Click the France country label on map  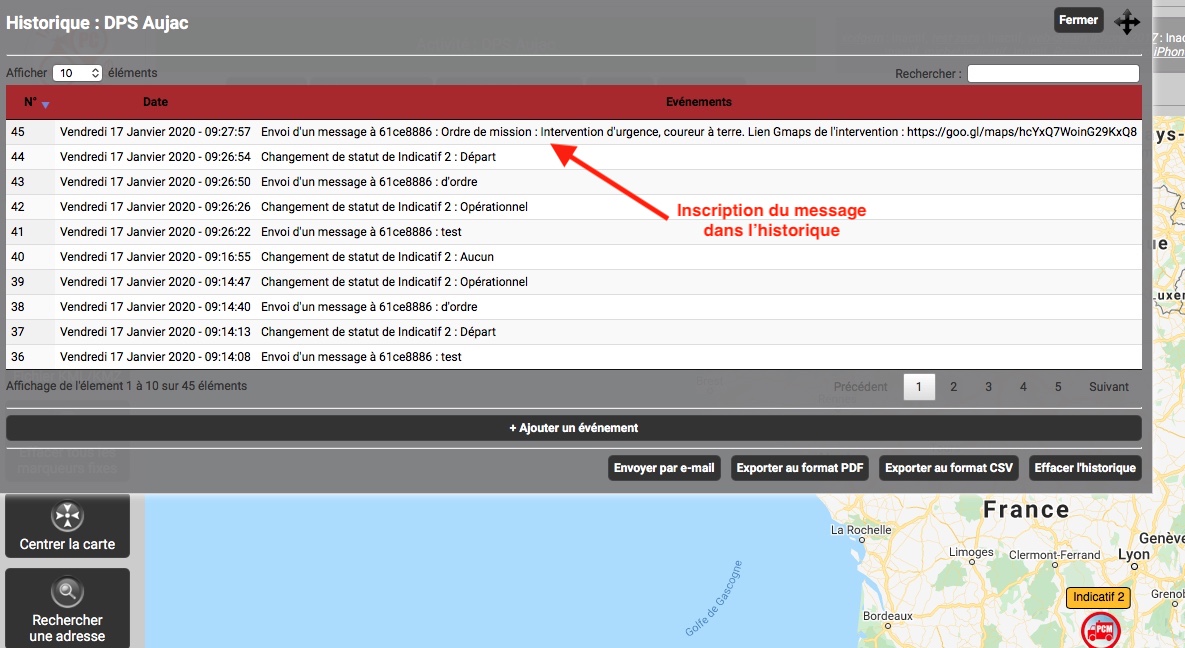(x=1026, y=510)
